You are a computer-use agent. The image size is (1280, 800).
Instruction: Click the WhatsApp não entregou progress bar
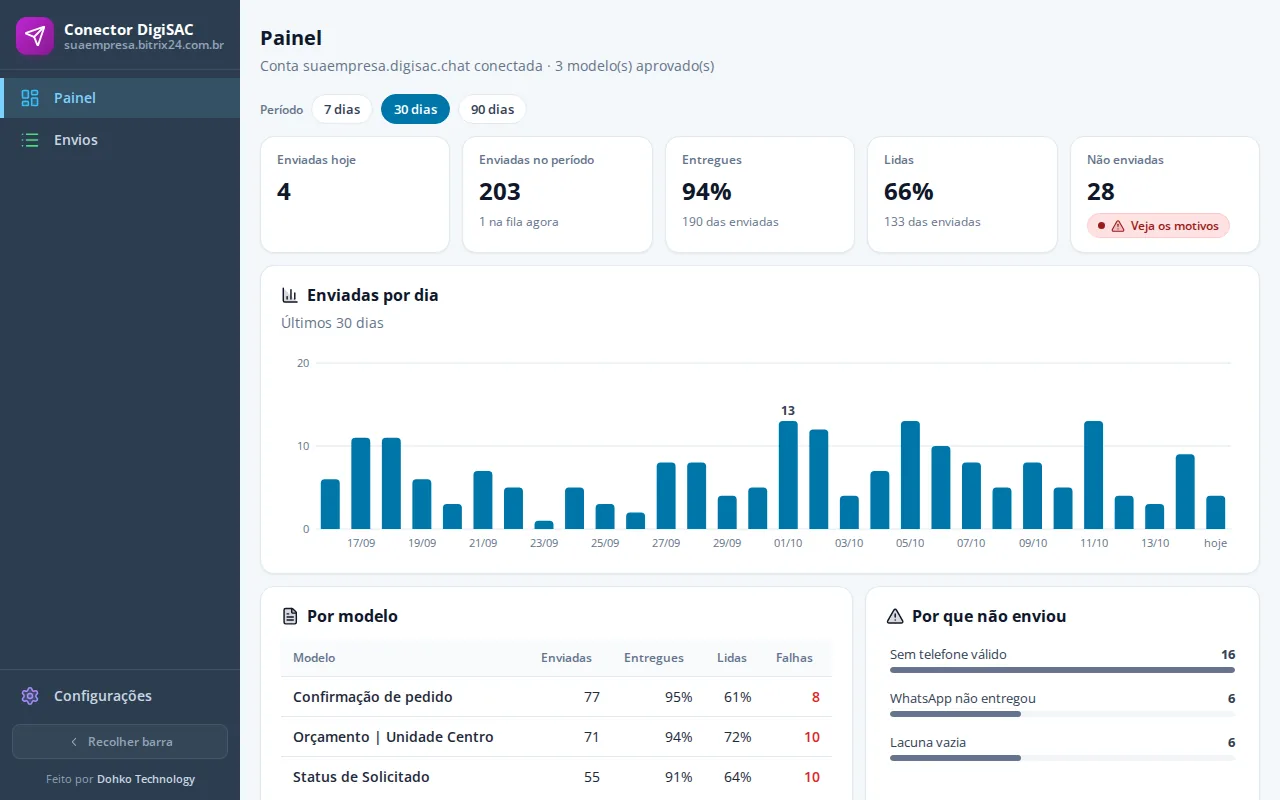point(1062,714)
